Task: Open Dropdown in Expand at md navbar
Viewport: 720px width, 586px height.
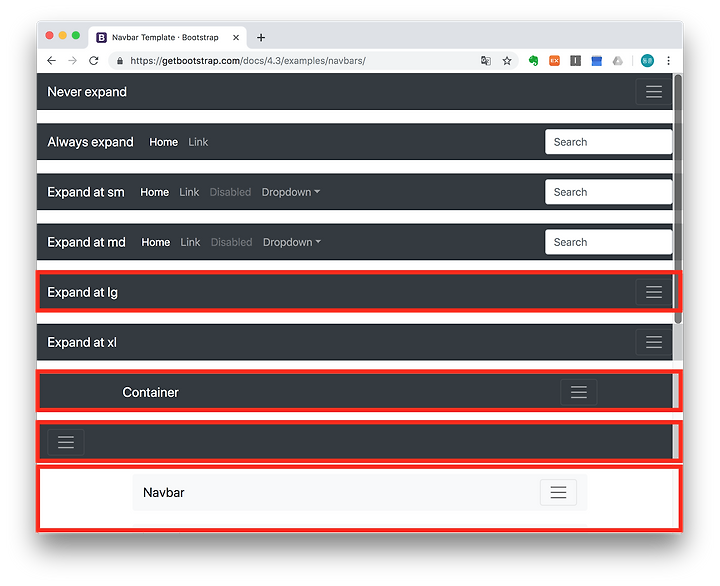Action: tap(292, 242)
